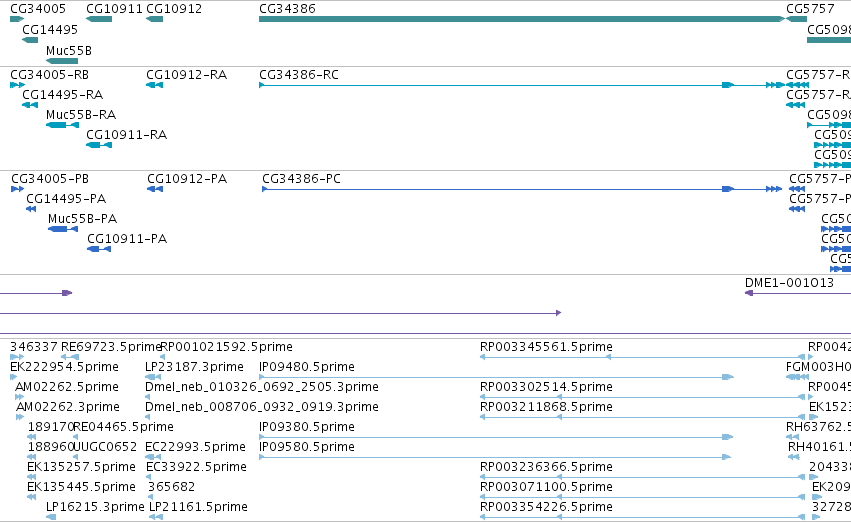Viewport: 851px width, 522px height.
Task: Select the CG10911-PA protein label
Action: click(x=127, y=239)
